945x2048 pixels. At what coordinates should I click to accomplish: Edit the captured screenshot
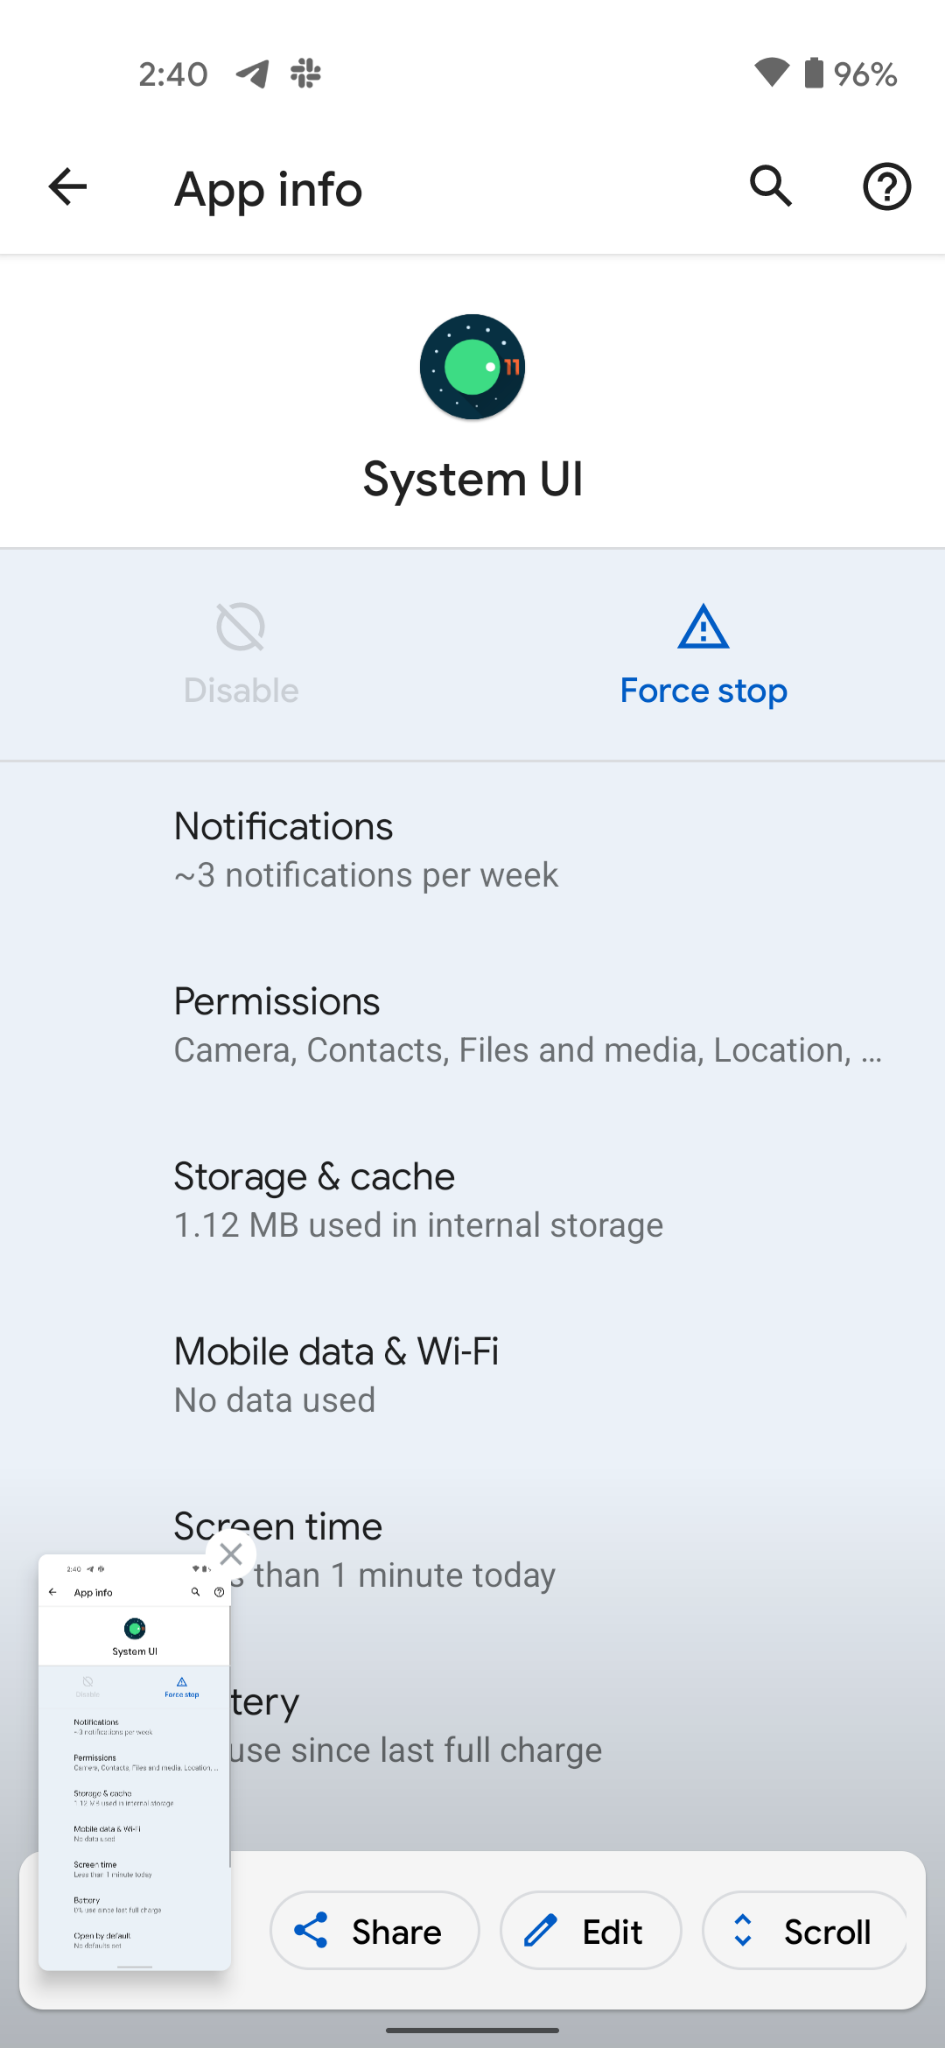tap(590, 1931)
